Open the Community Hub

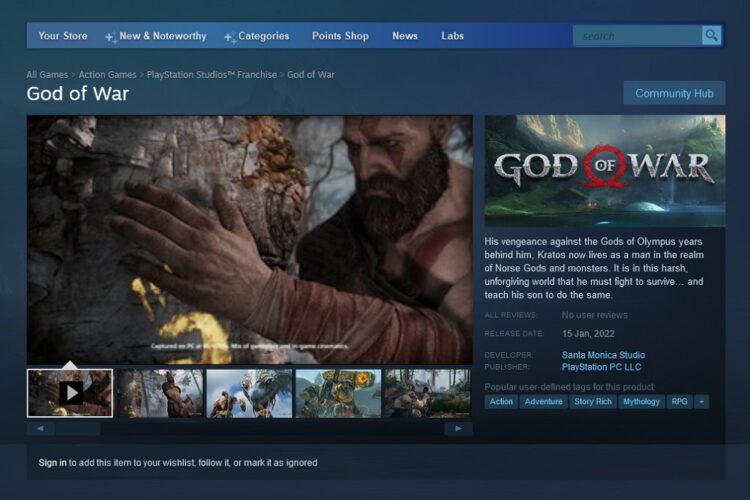(674, 93)
